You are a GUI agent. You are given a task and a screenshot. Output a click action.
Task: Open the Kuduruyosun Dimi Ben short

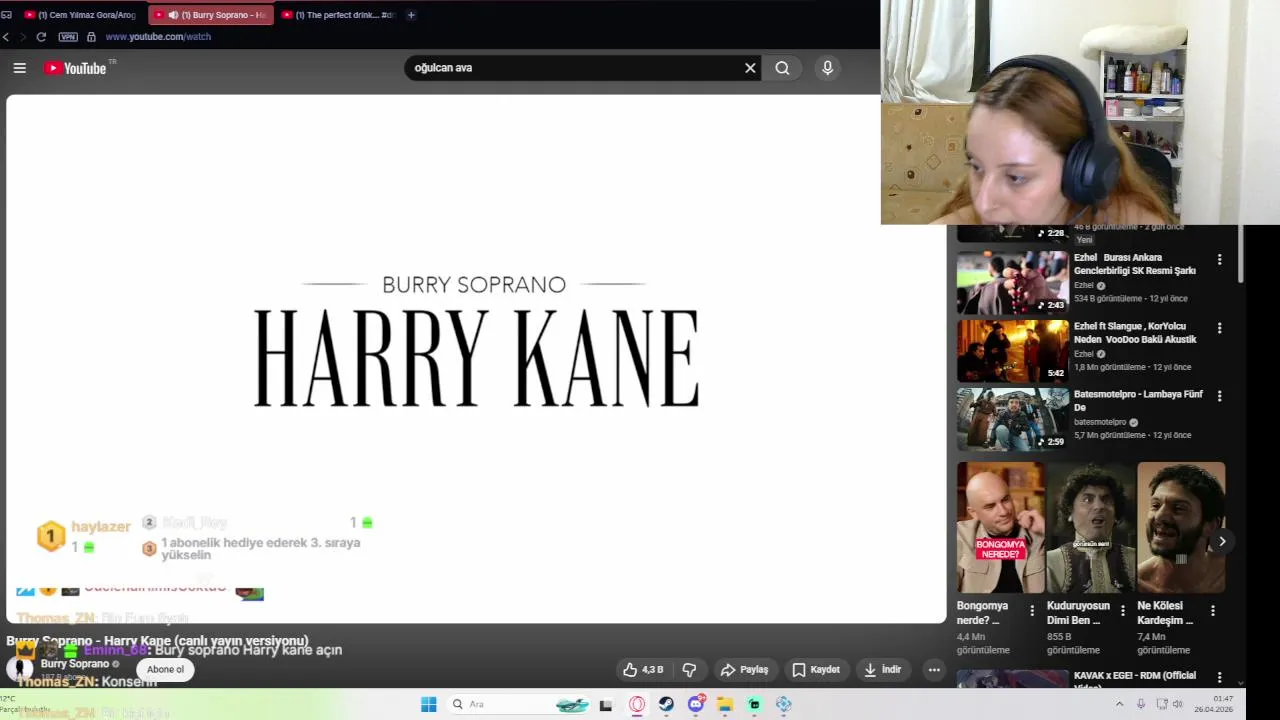pyautogui.click(x=1090, y=527)
